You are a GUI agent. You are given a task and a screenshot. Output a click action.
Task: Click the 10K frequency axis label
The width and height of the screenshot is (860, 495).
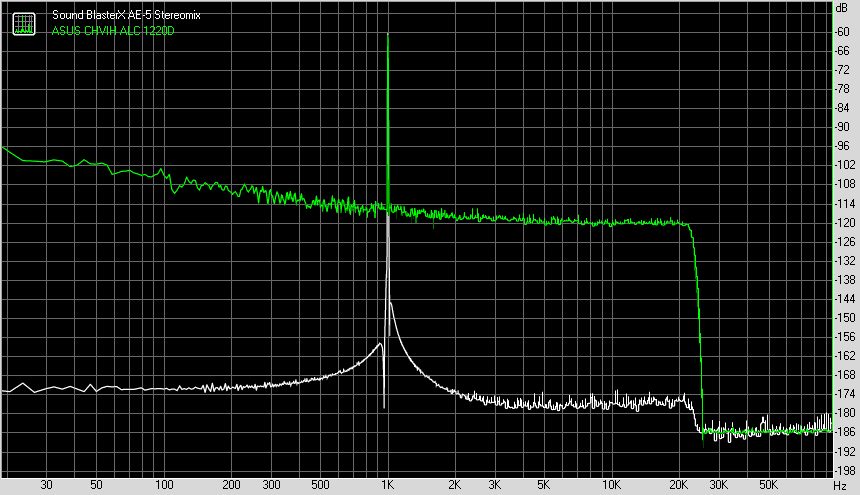[612, 485]
